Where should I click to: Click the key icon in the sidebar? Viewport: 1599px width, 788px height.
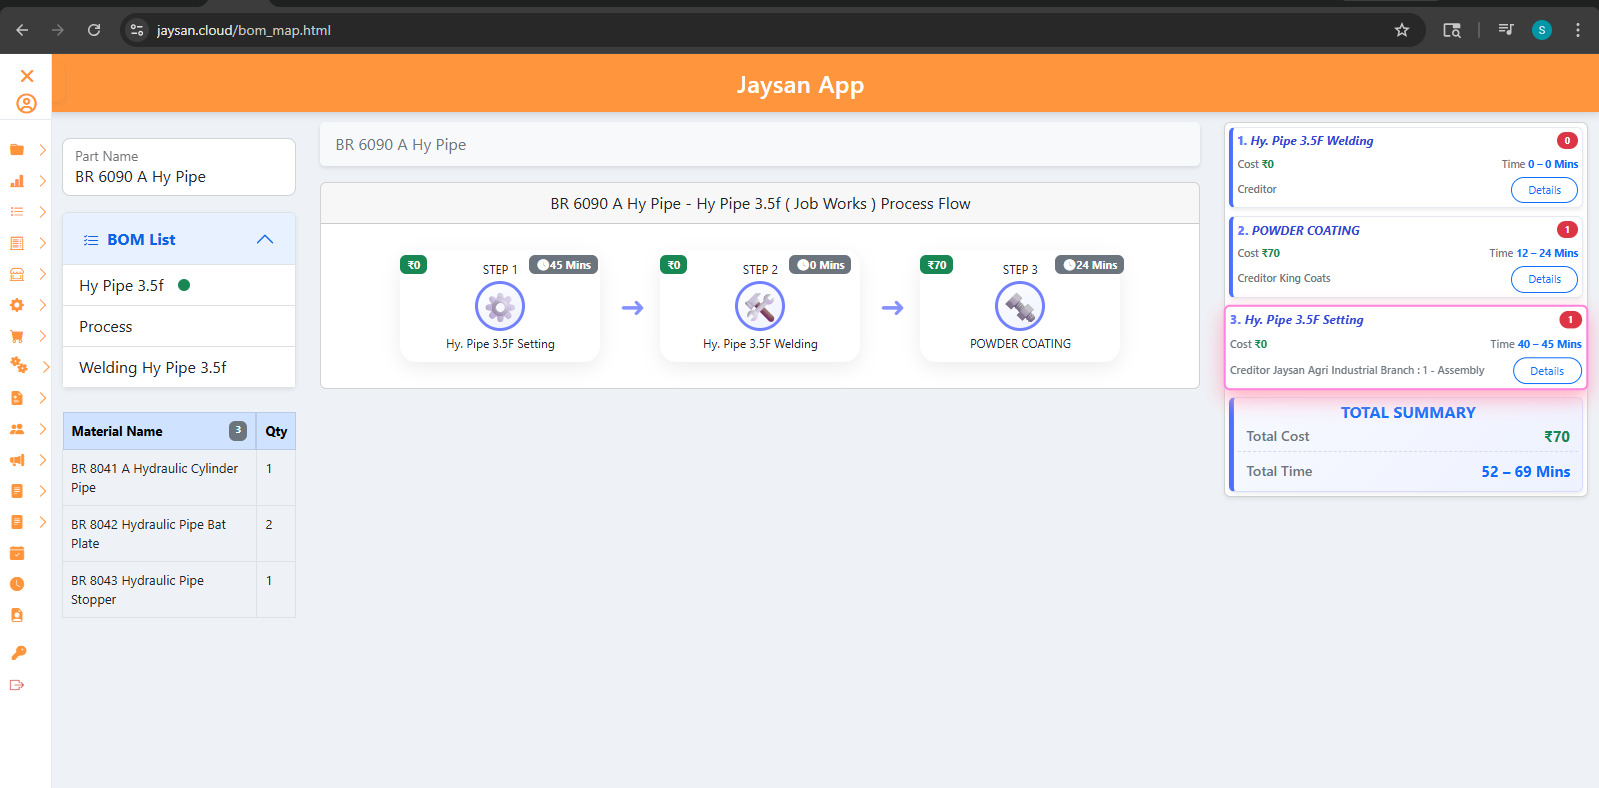click(x=18, y=653)
